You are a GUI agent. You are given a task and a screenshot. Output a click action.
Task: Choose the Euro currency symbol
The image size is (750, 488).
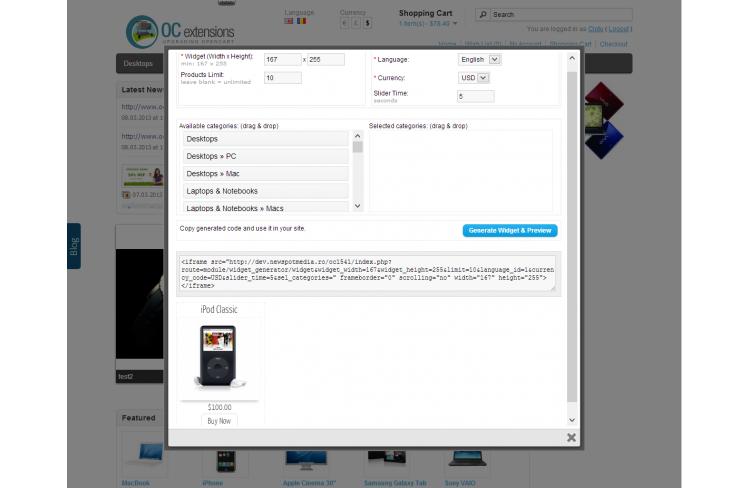pos(344,23)
